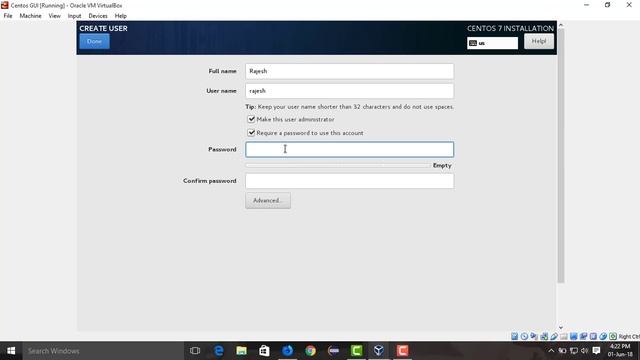Viewport: 640px width, 360px height.
Task: Open the VirtualBox Devices menu
Action: (x=98, y=16)
